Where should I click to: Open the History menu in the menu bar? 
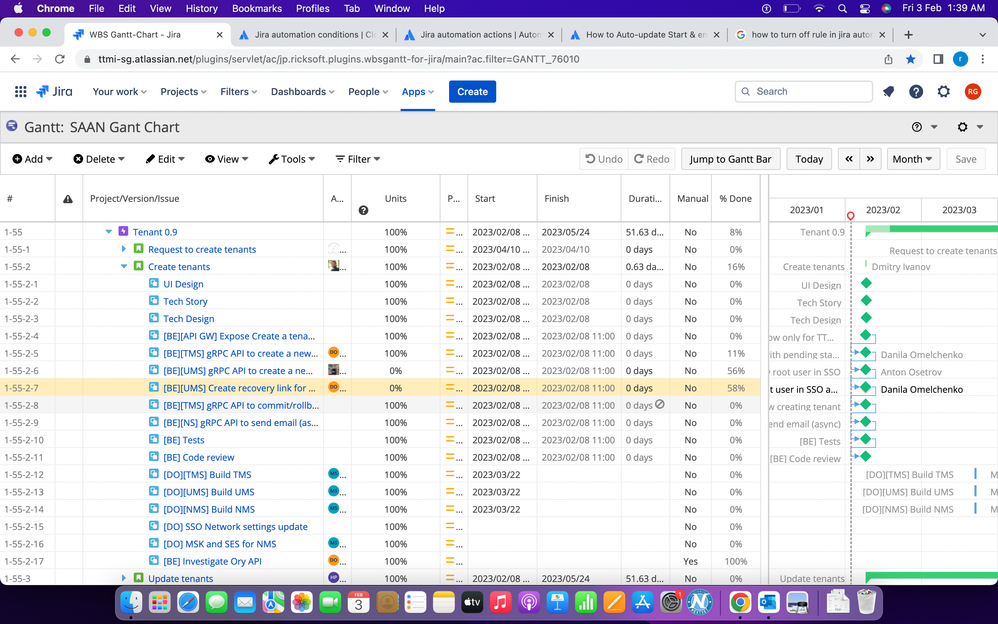[201, 8]
